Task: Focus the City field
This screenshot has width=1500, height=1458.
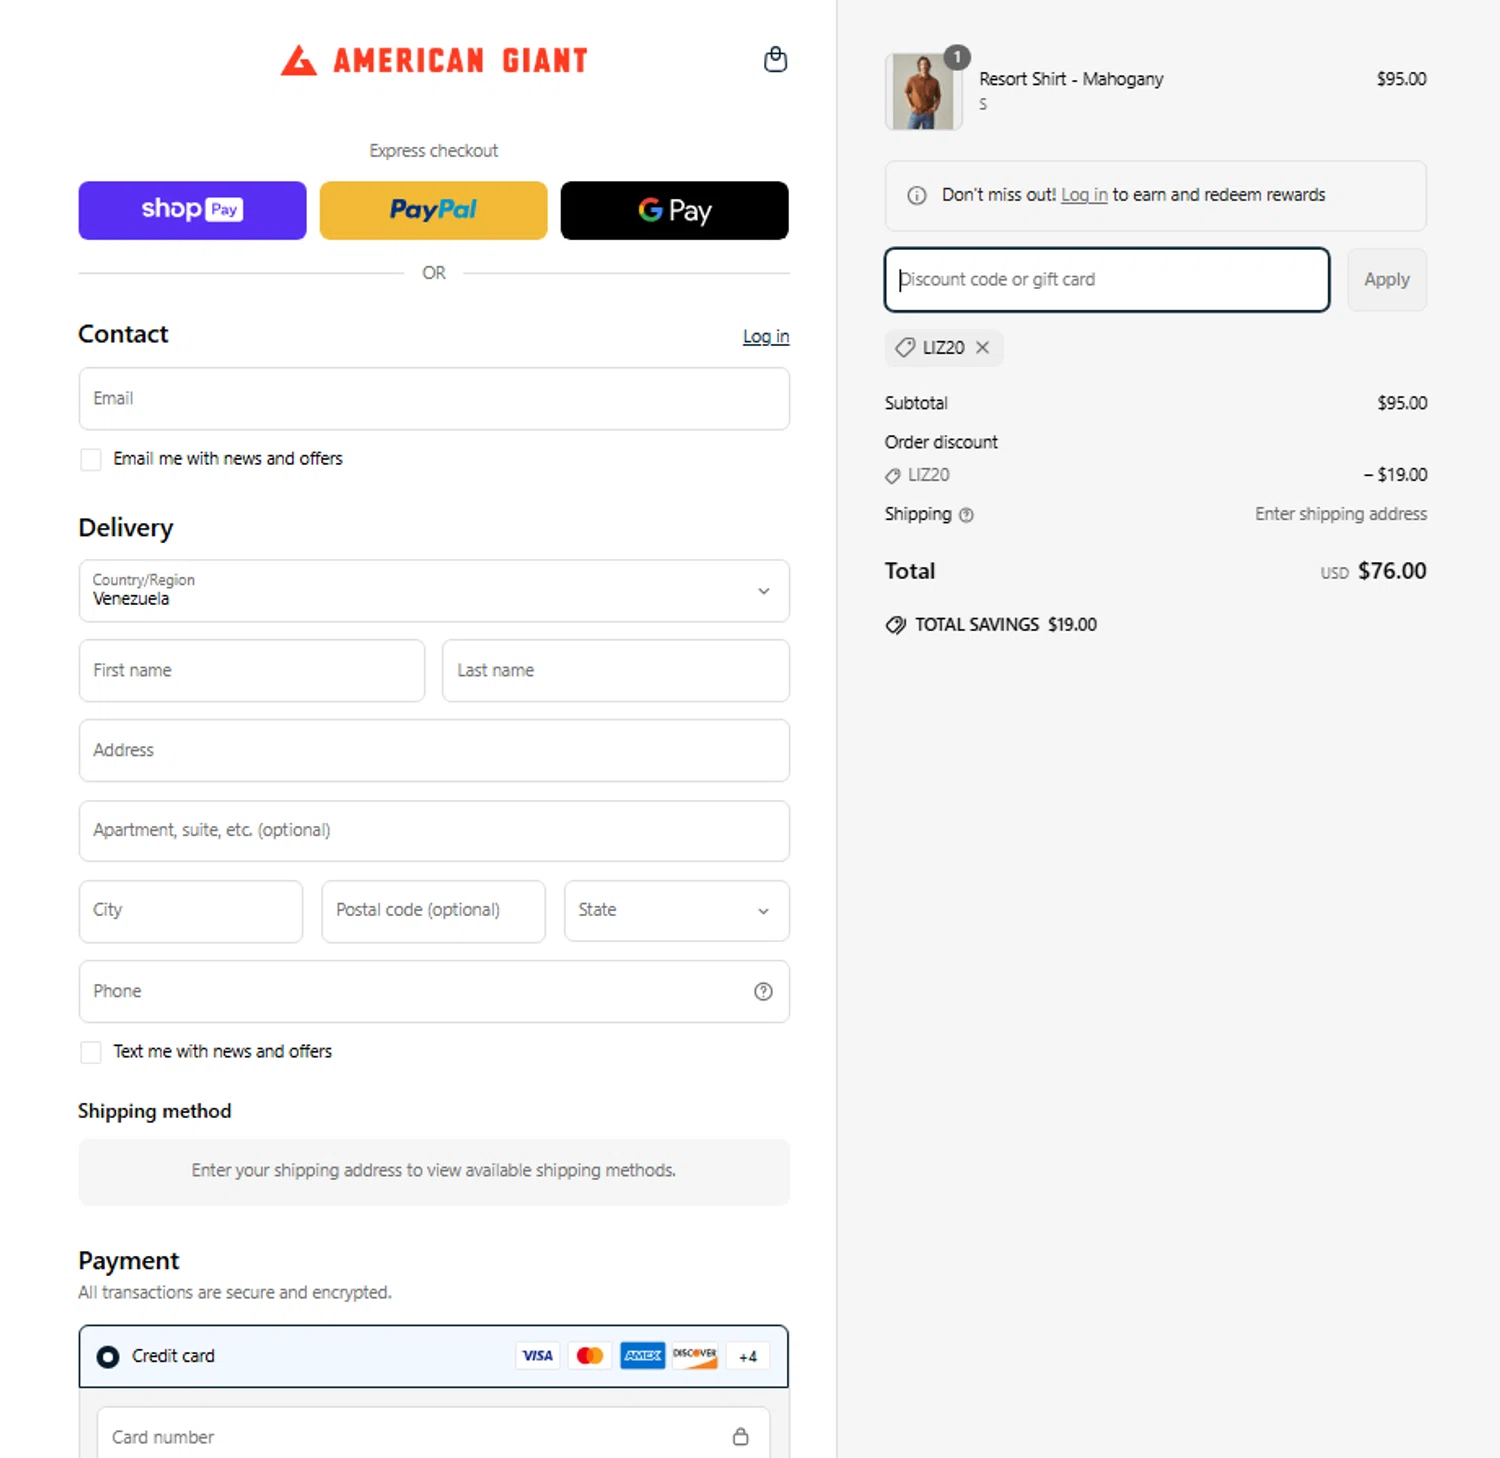Action: coord(191,911)
